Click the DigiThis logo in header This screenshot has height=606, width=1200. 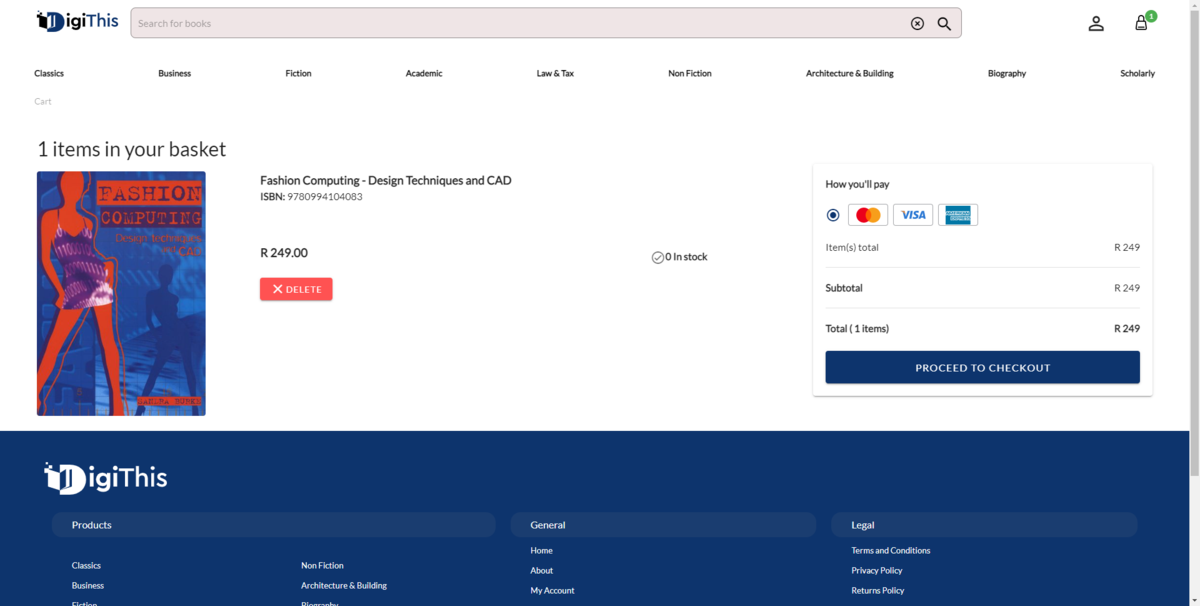pyautogui.click(x=77, y=22)
